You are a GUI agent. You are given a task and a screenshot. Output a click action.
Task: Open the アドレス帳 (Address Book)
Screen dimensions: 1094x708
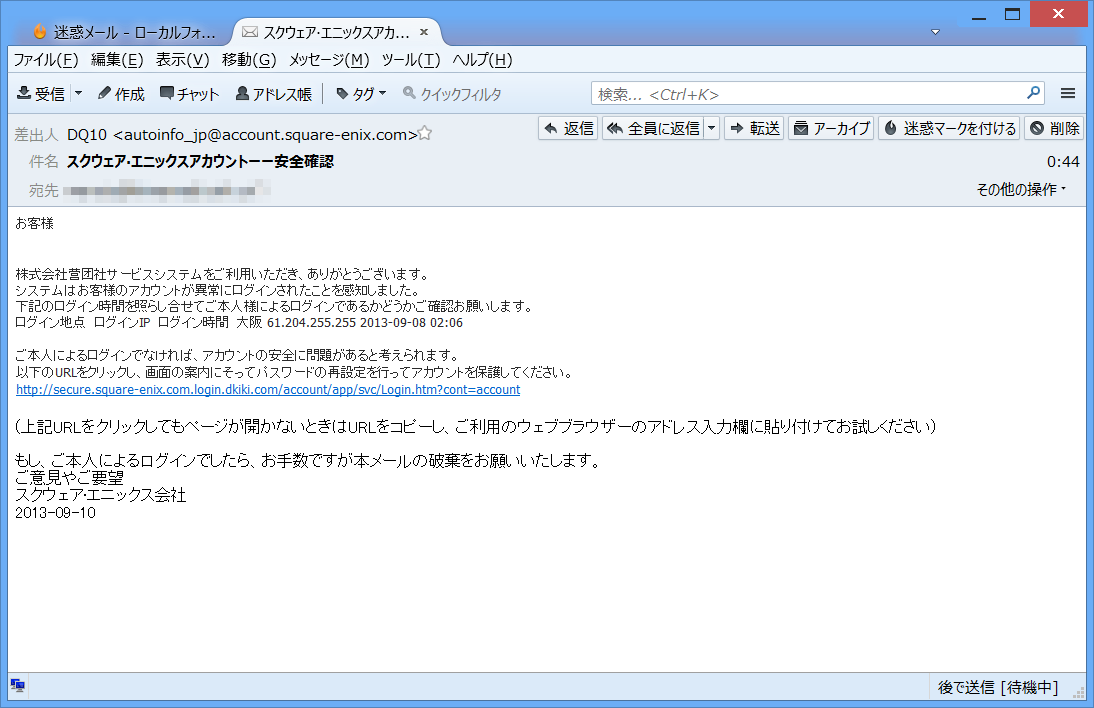[x=274, y=94]
